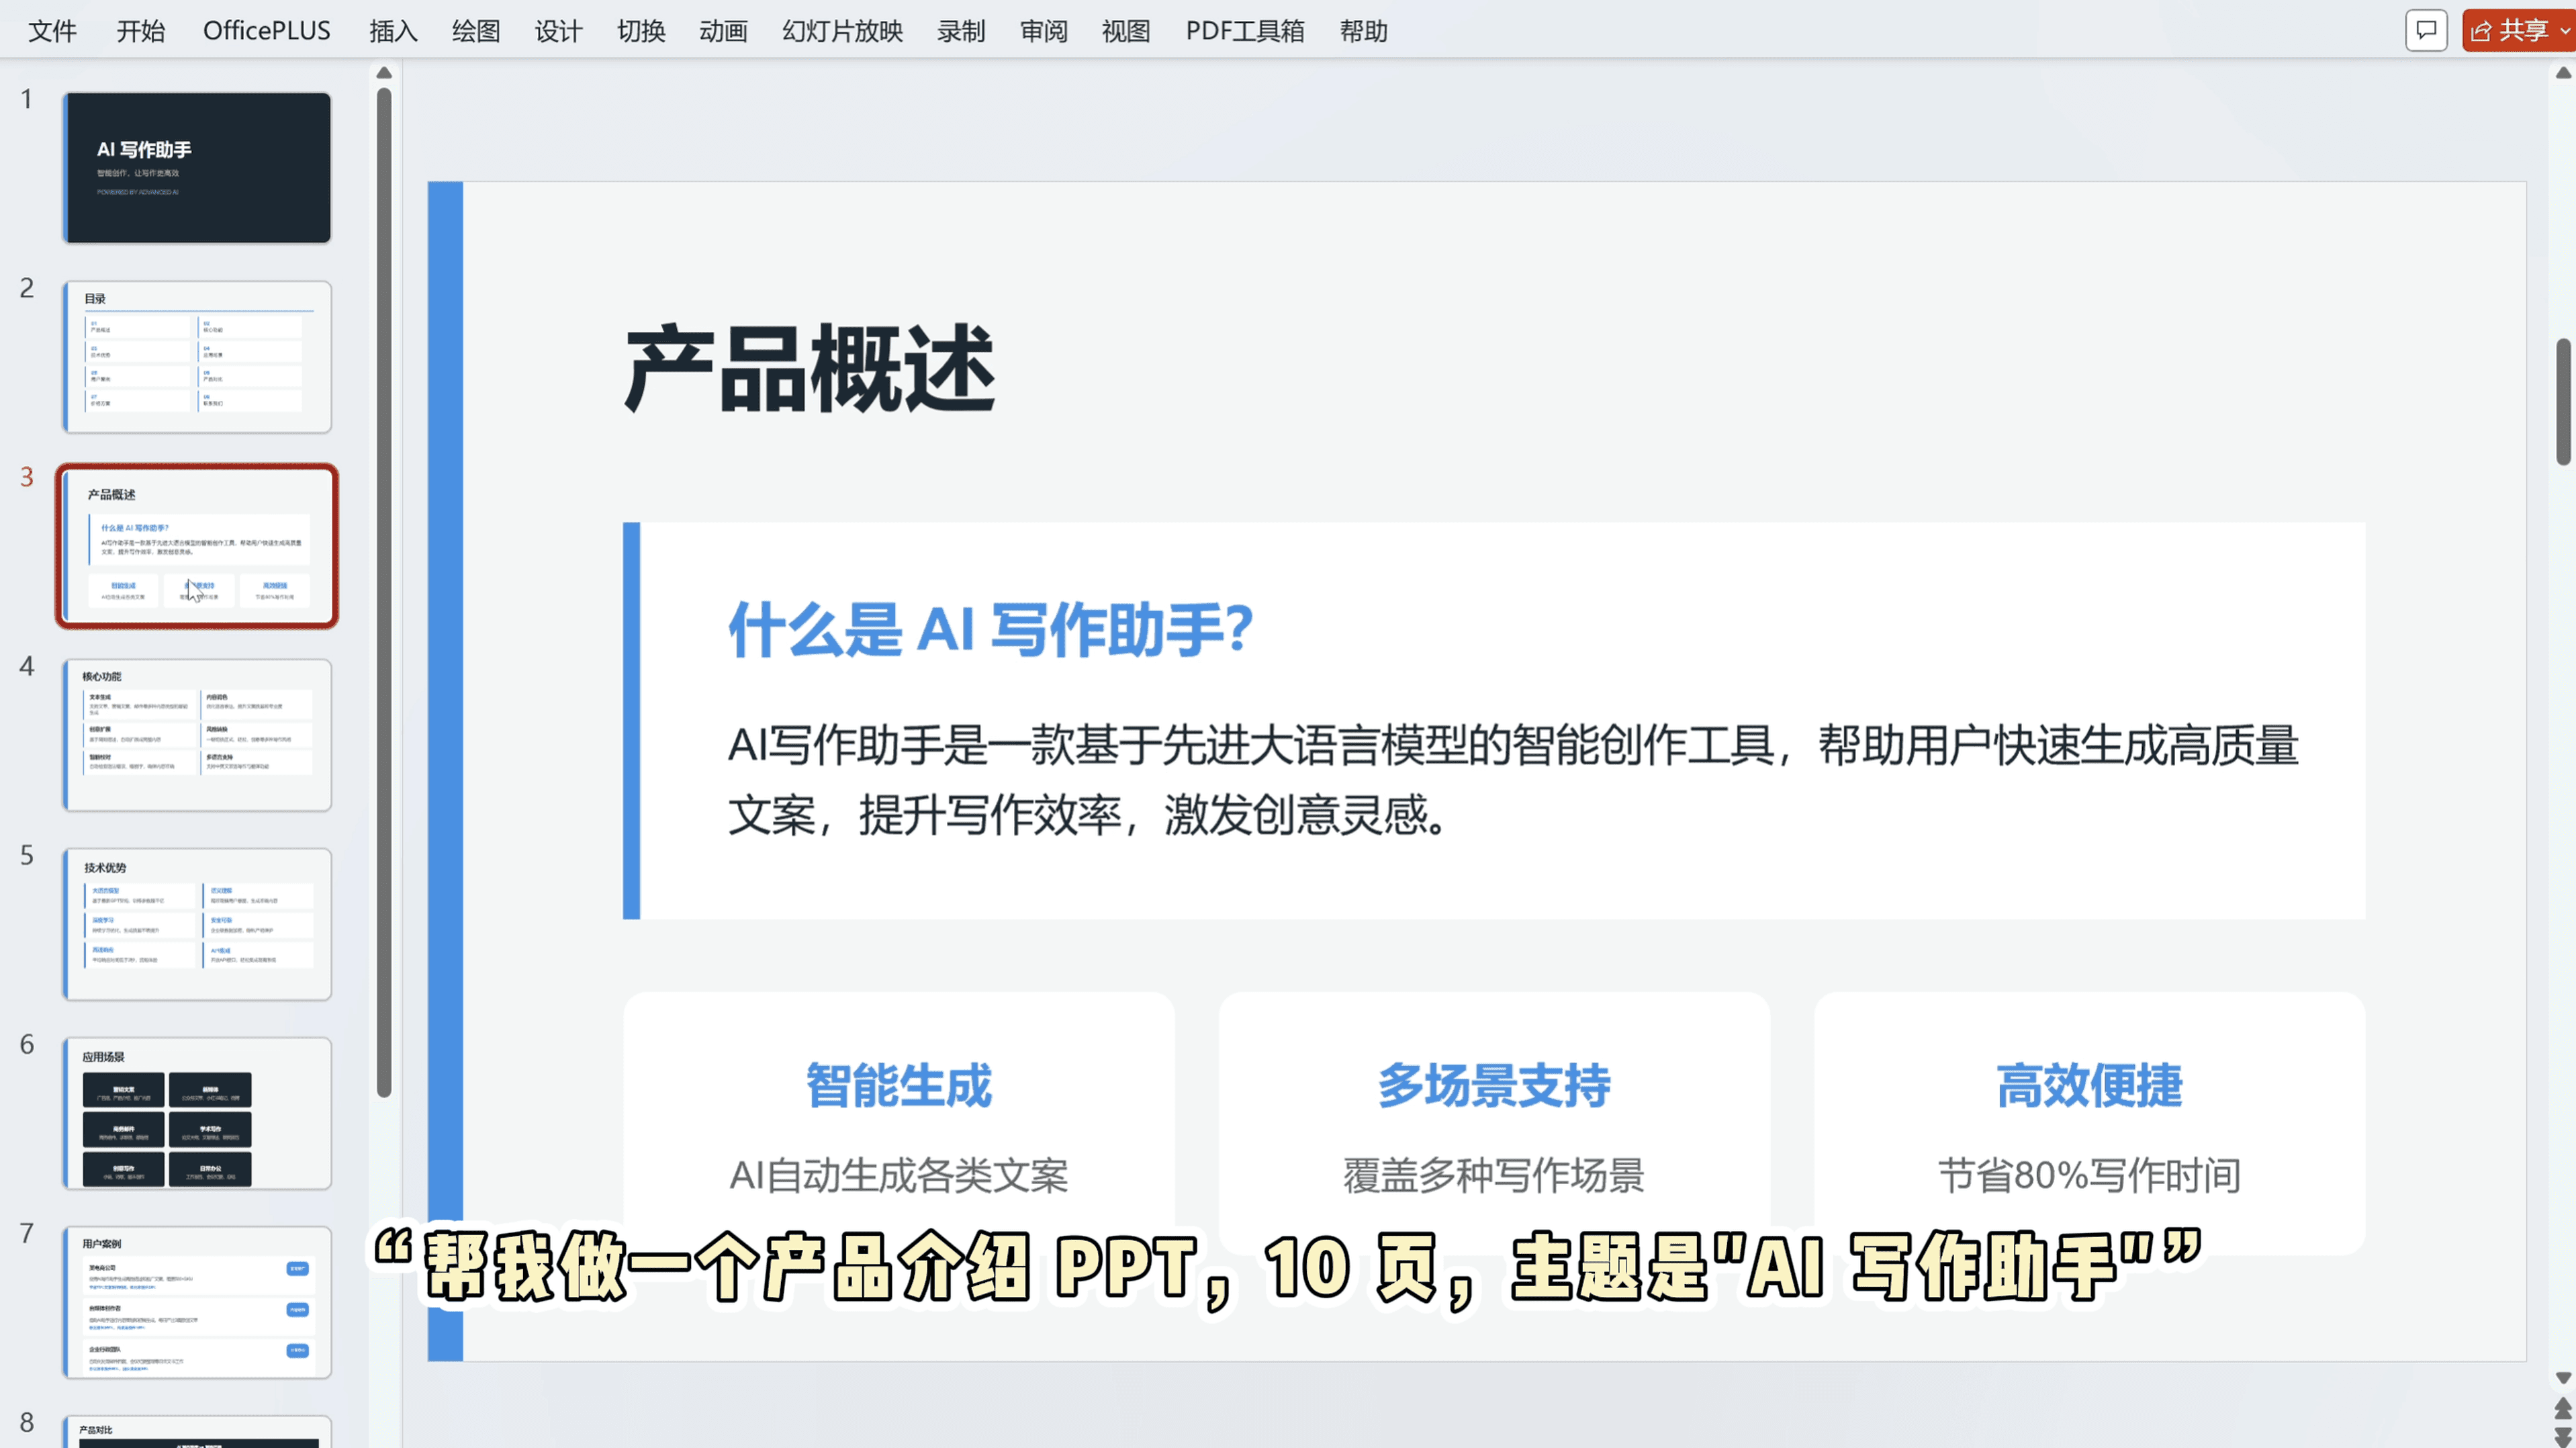Open the comments panel via speech bubble icon
This screenshot has width=2576, height=1448.
click(x=2427, y=30)
